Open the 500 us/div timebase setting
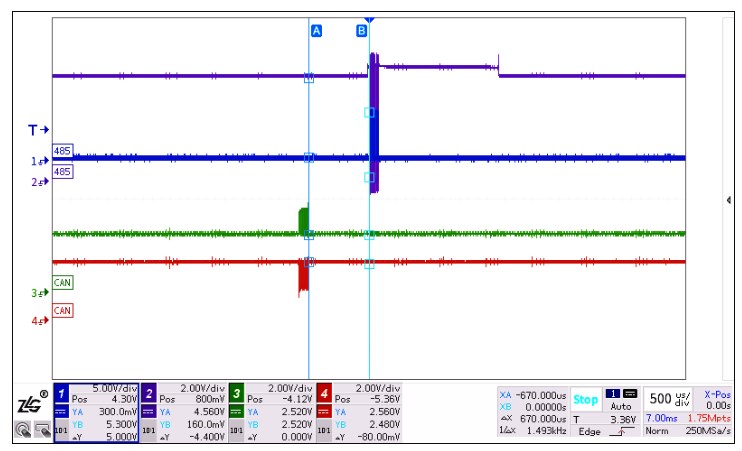 point(670,398)
